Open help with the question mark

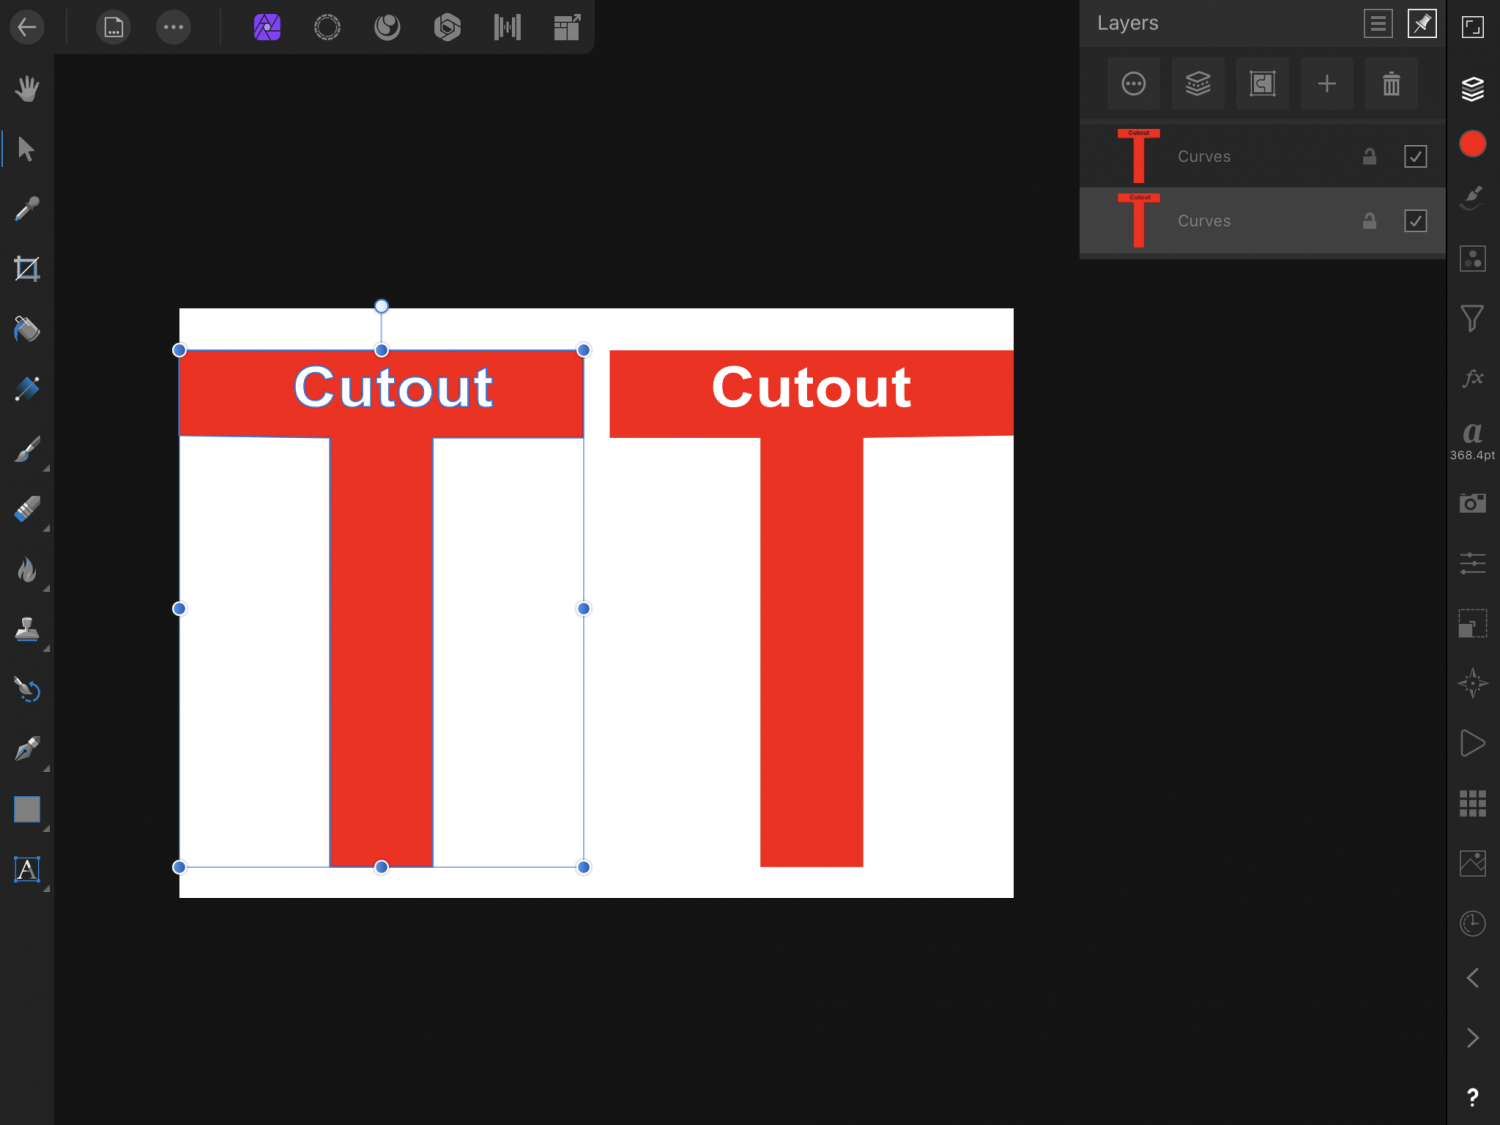[x=1473, y=1098]
